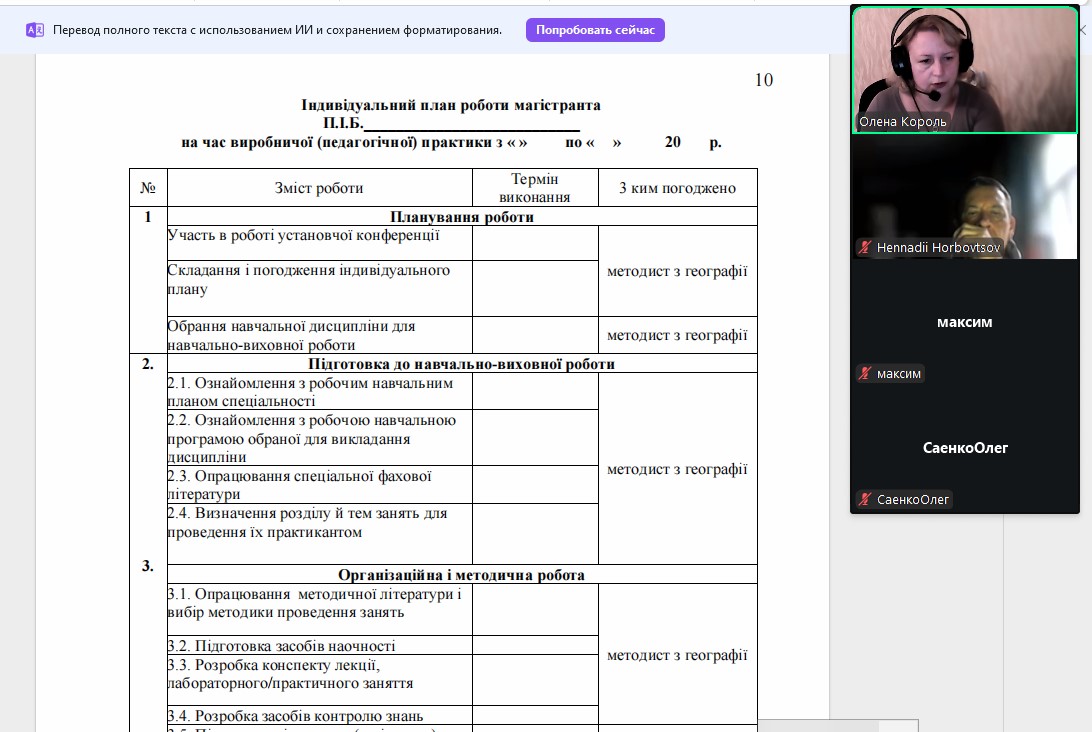This screenshot has height=732, width=1092.
Task: Click the Олена Король name label
Action: [x=902, y=122]
